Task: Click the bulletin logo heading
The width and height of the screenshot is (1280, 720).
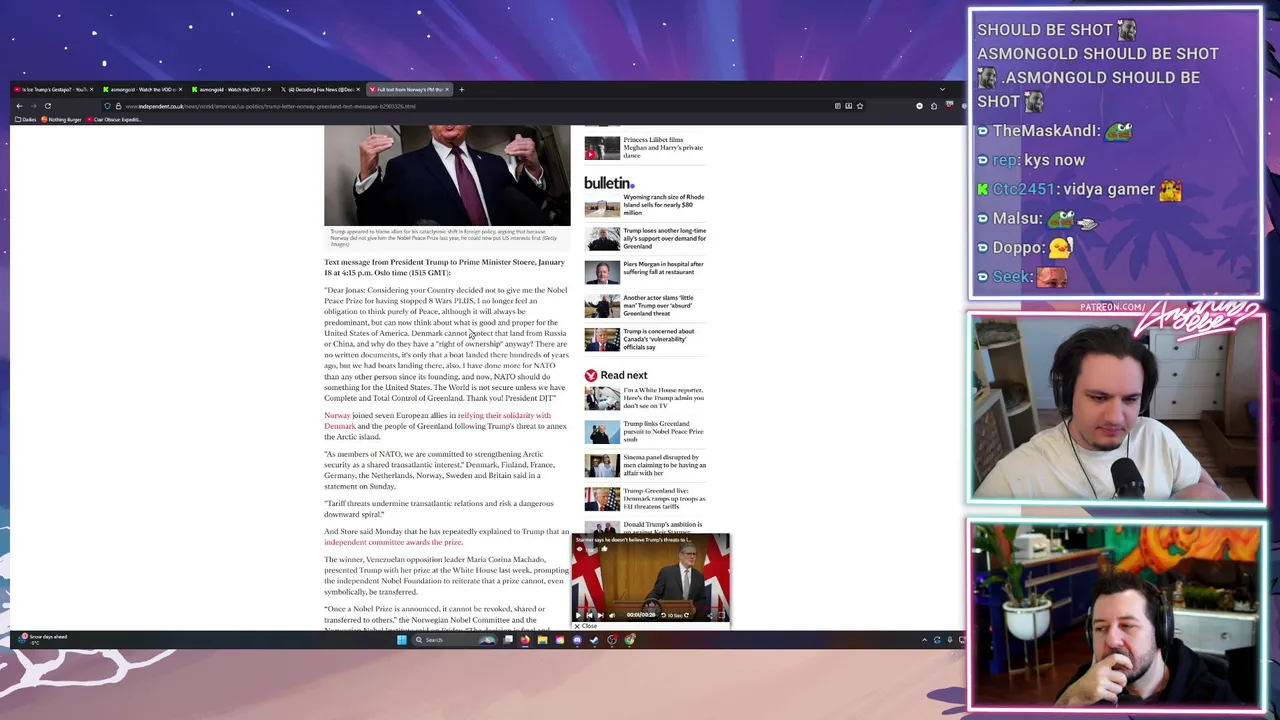Action: click(x=609, y=183)
